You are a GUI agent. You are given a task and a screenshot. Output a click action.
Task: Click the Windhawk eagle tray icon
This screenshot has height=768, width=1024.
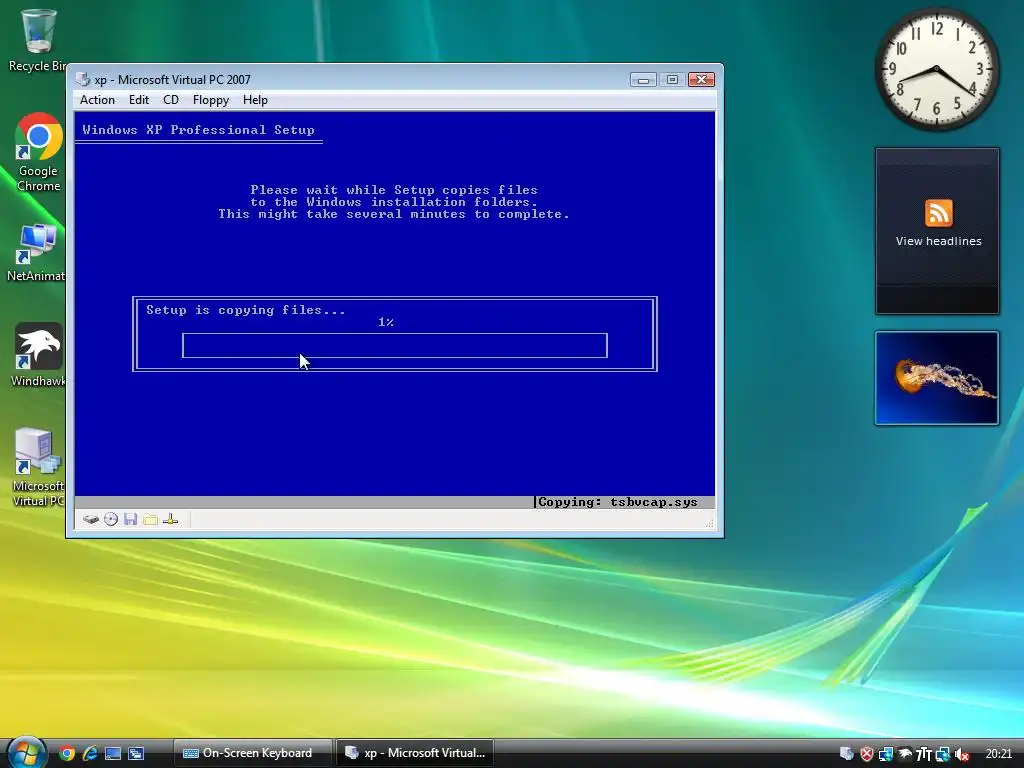[904, 754]
